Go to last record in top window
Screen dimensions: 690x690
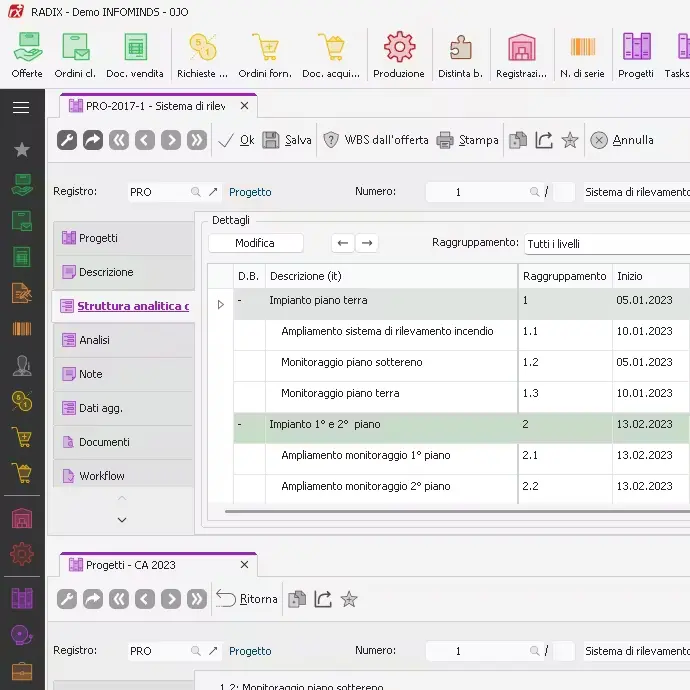tap(197, 140)
